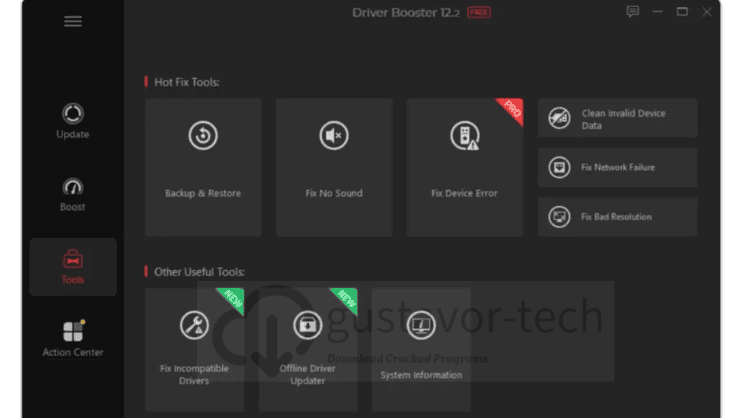Open Fix Bad Resolution

617,217
